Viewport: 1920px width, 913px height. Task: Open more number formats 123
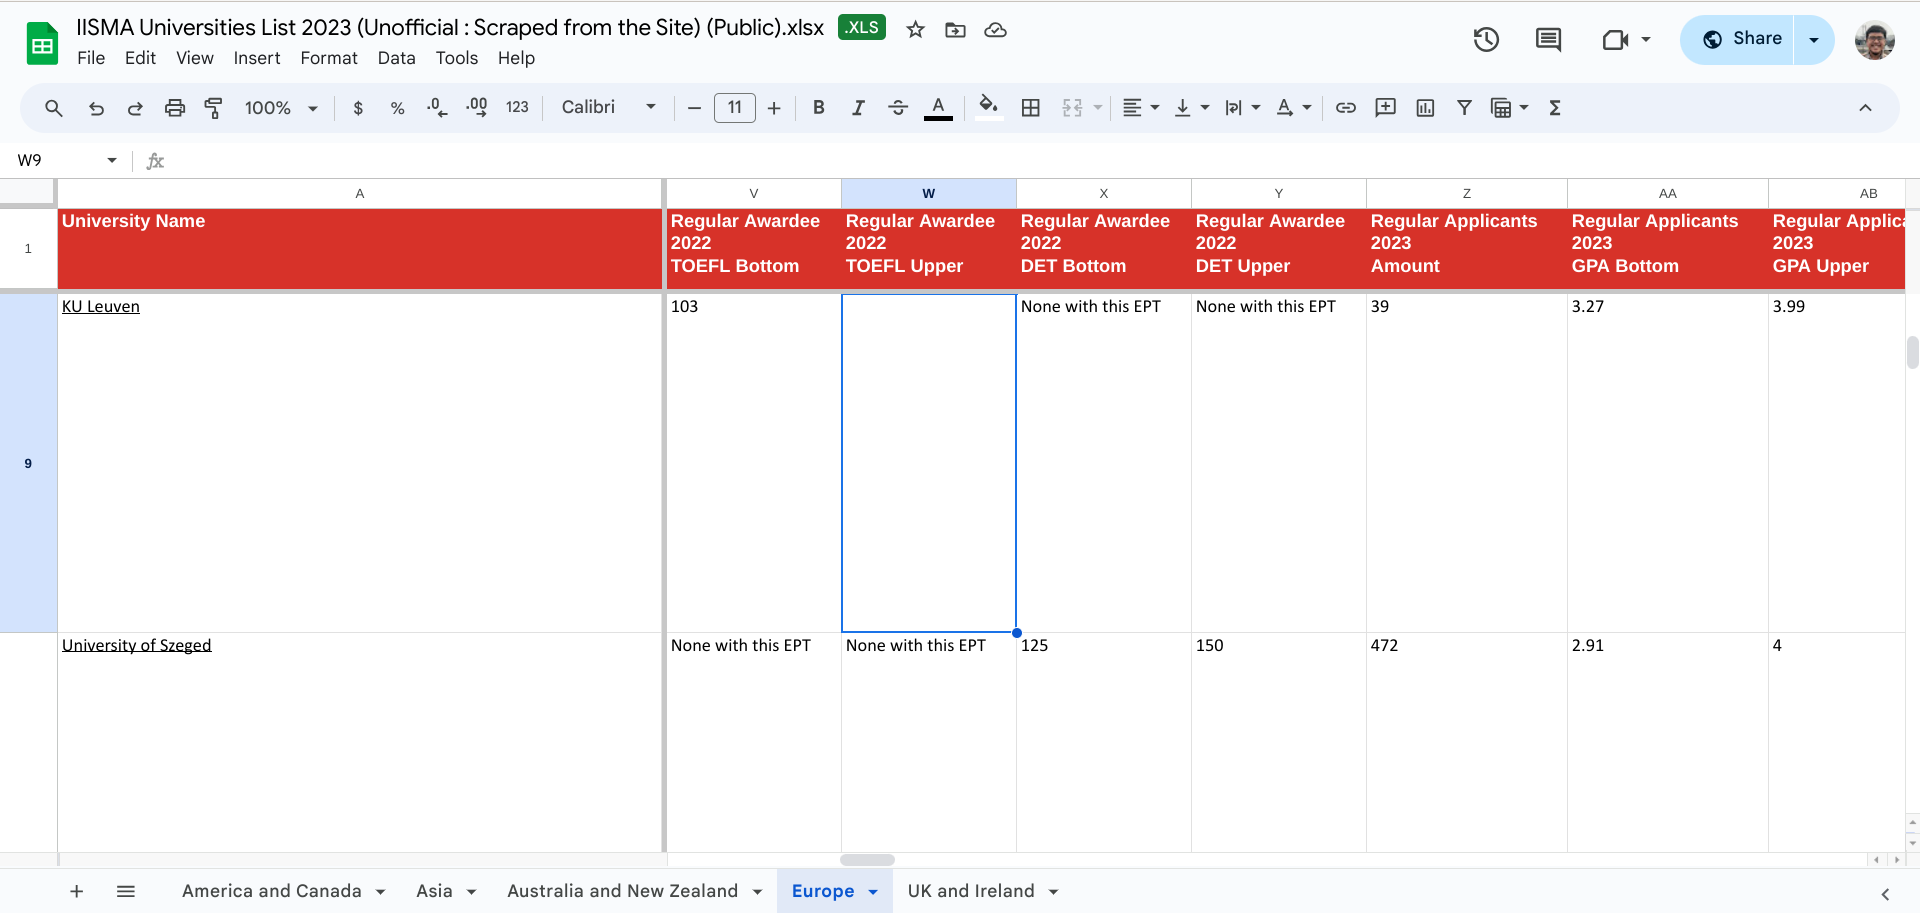point(517,108)
